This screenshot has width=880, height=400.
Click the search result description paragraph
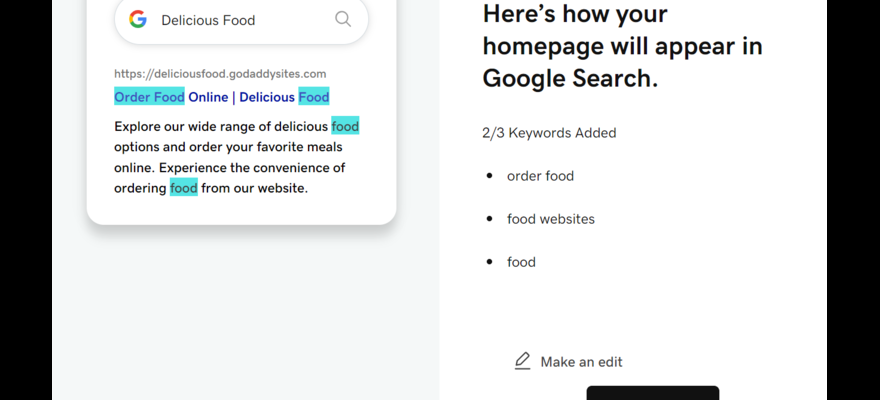(230, 157)
